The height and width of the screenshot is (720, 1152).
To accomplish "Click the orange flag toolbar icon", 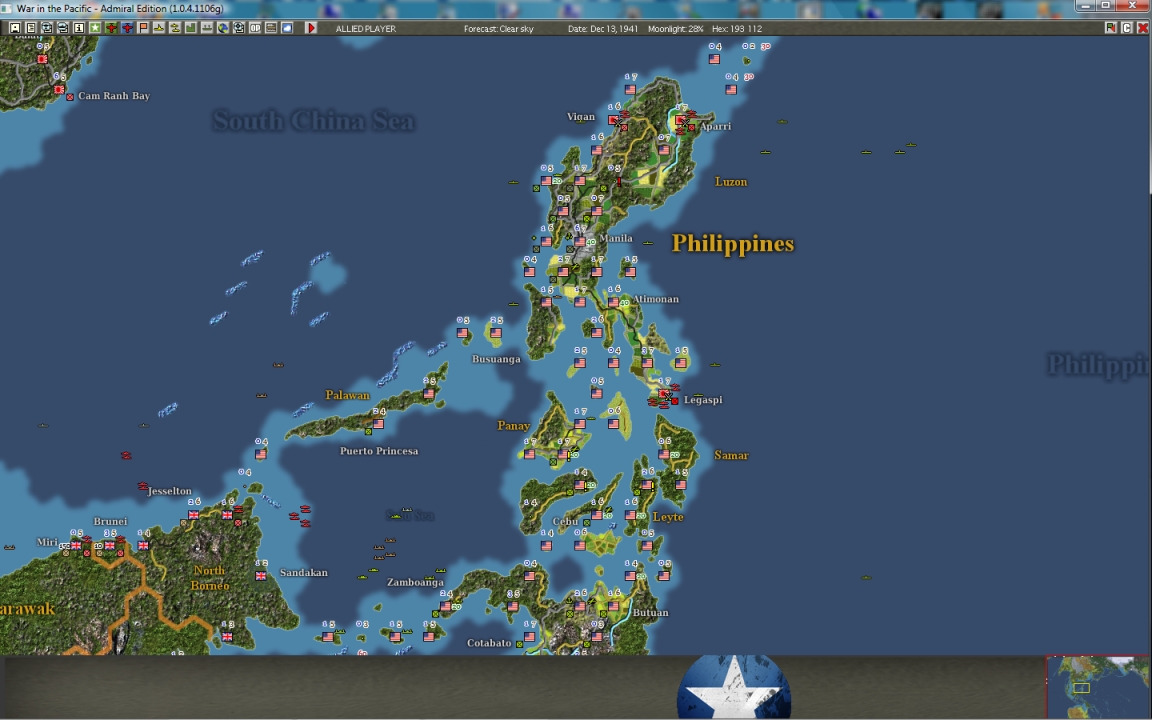I will tap(143, 28).
